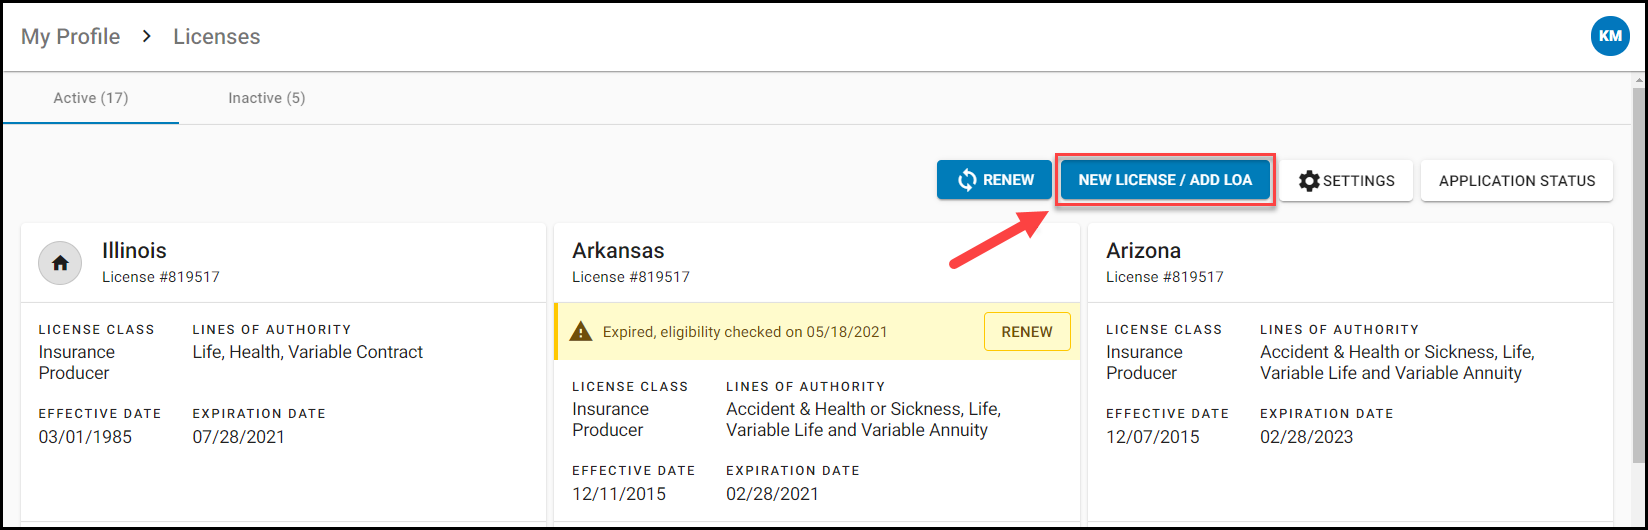Click the warning triangle icon on Arkansas card

(x=580, y=332)
